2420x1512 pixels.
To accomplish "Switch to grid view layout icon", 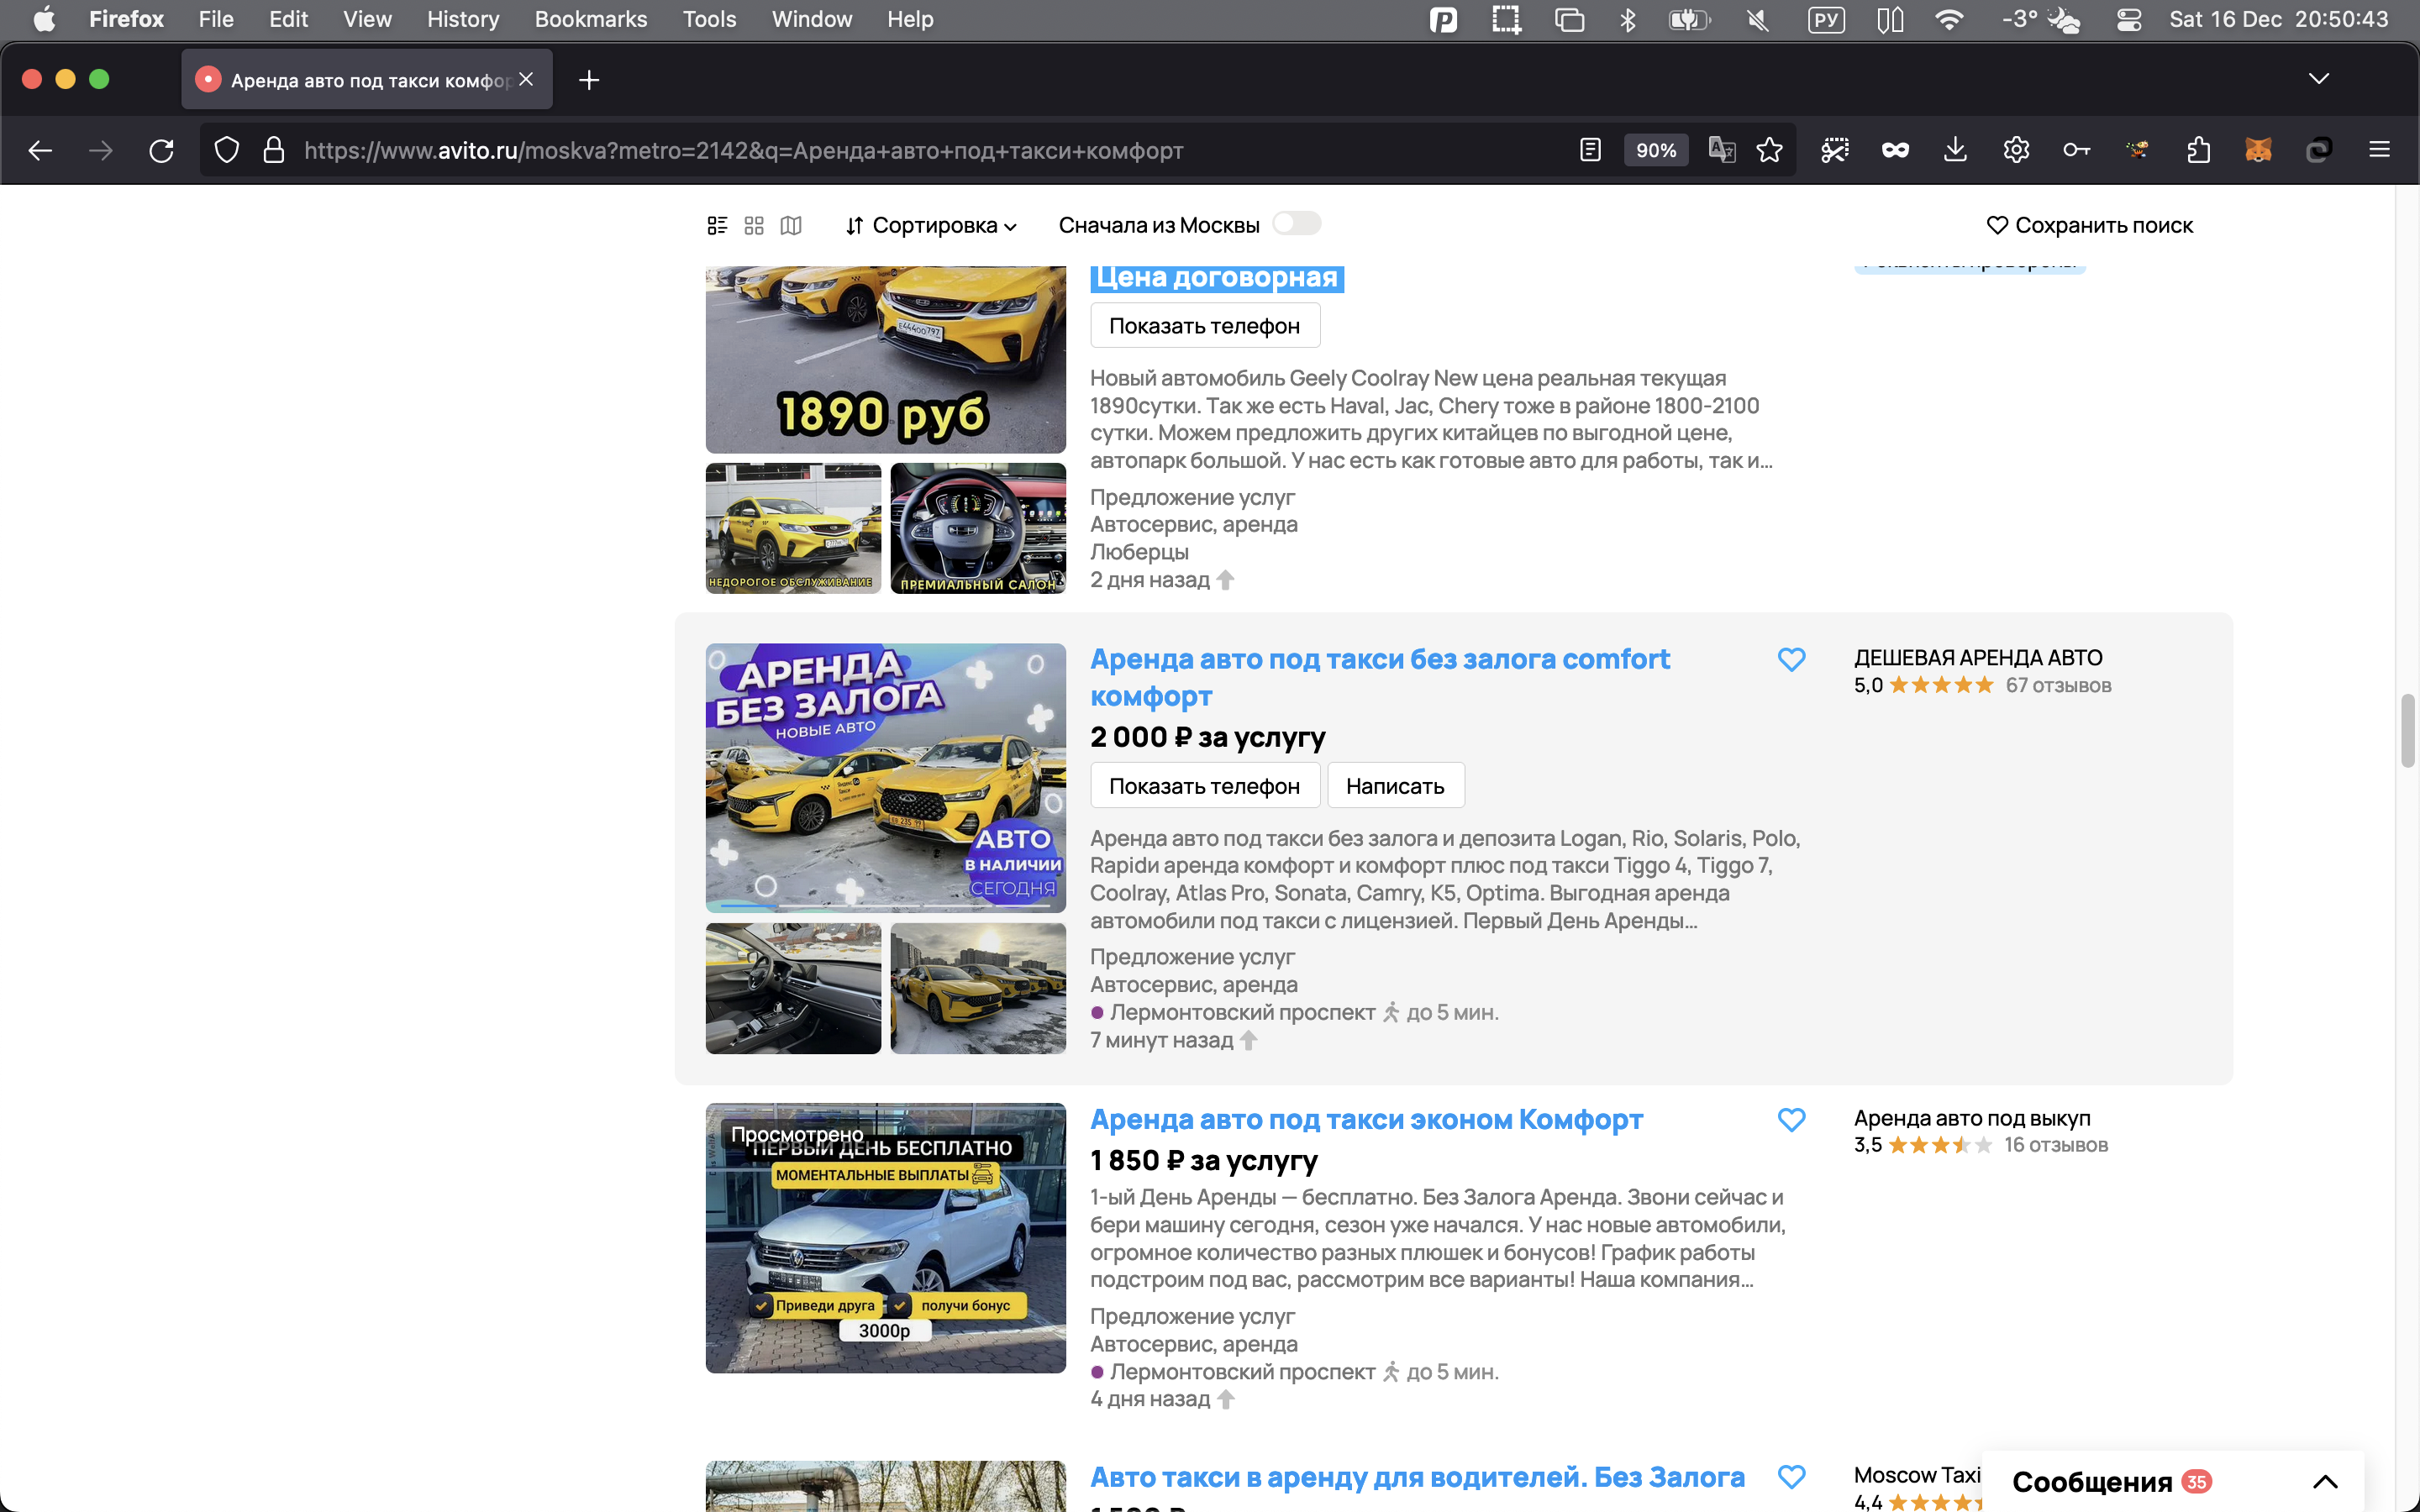I will point(754,225).
